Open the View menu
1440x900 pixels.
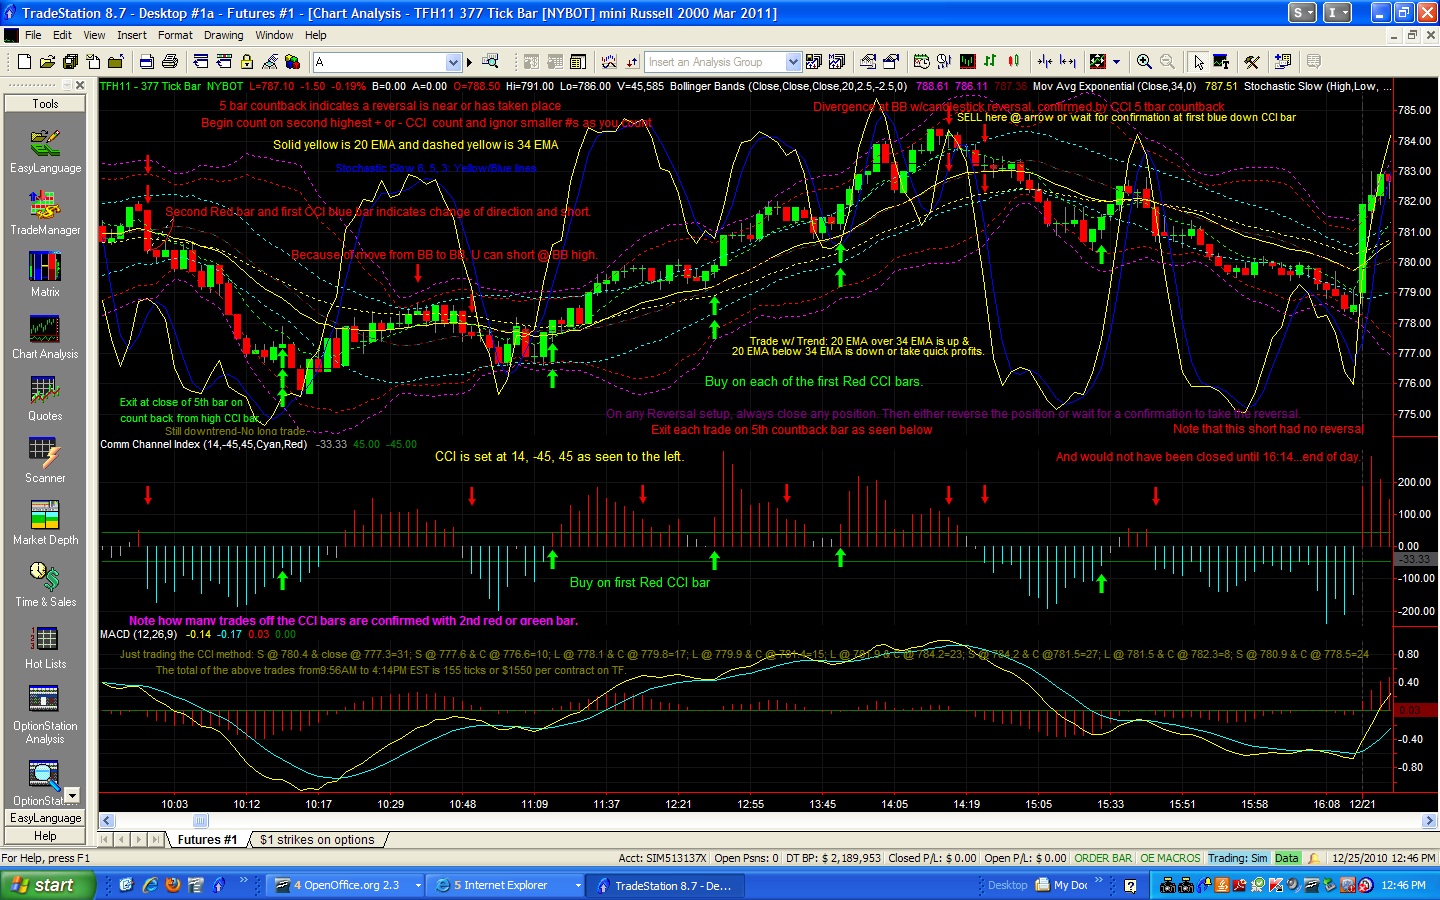[94, 35]
